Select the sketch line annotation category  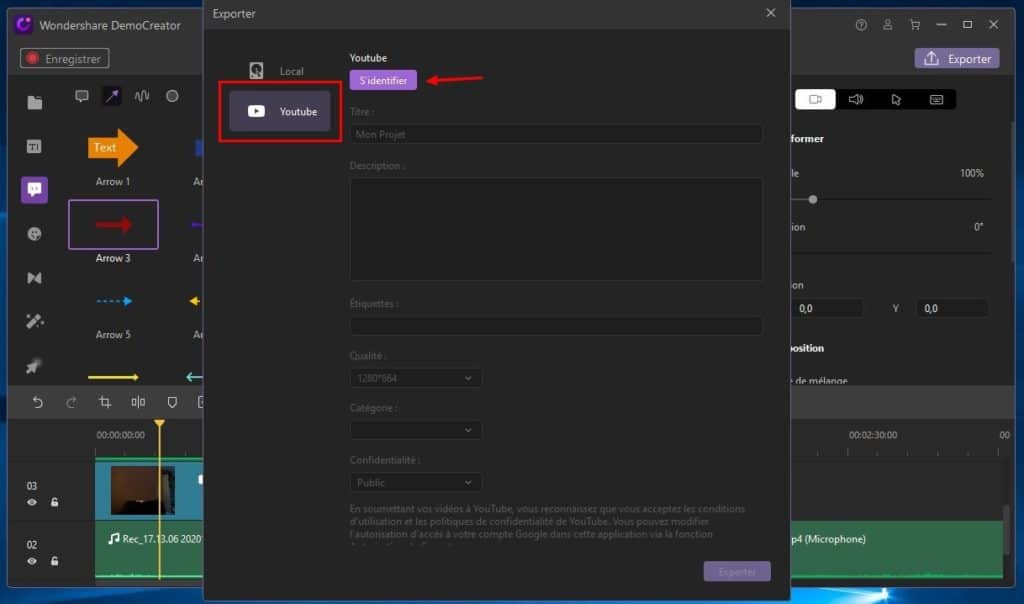pos(142,96)
